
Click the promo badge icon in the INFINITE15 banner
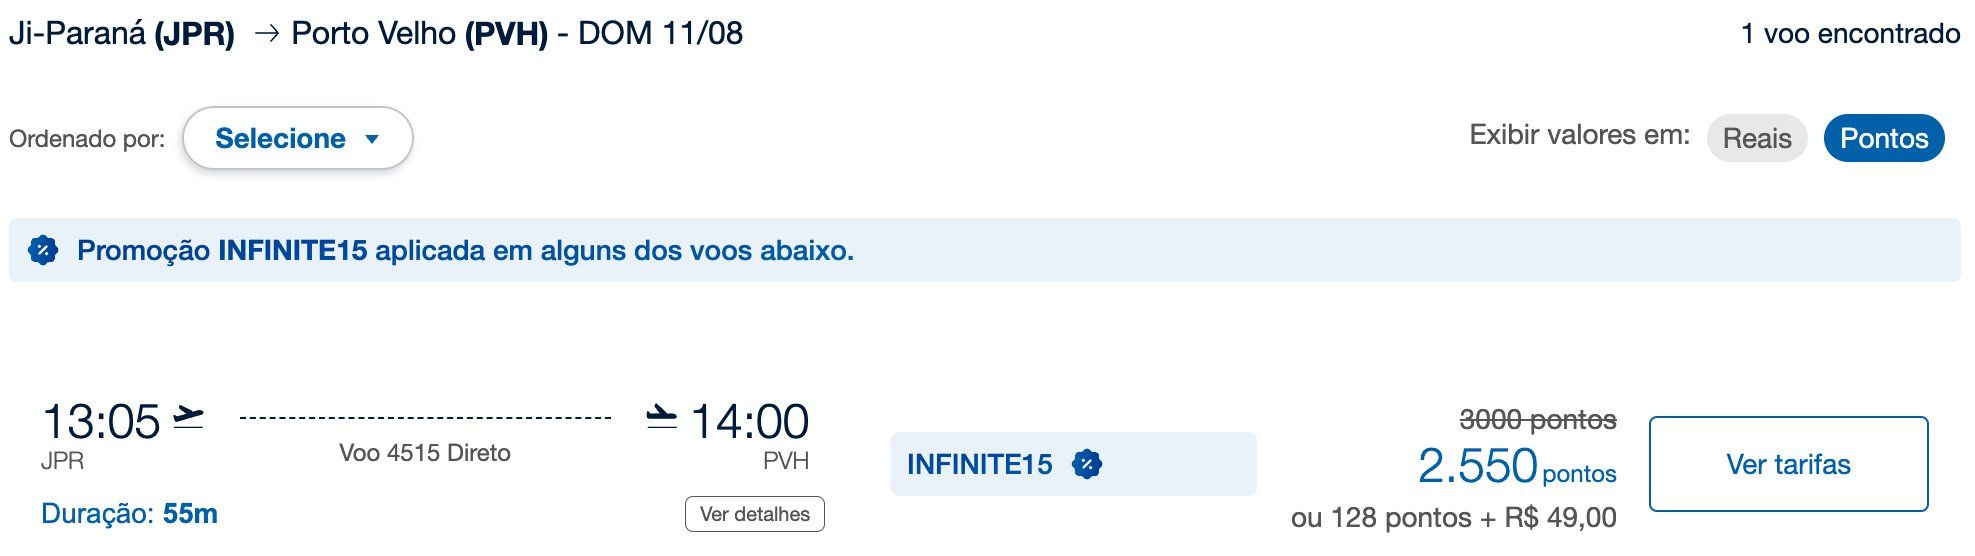pyautogui.click(x=43, y=250)
